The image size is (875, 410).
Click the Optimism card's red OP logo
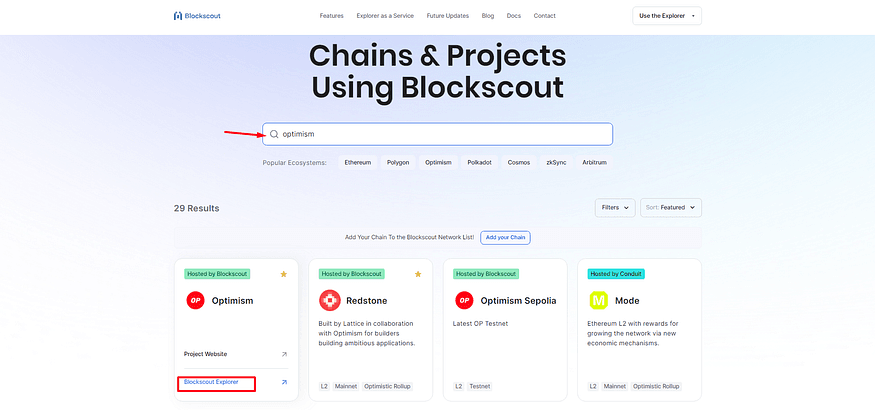tap(195, 300)
